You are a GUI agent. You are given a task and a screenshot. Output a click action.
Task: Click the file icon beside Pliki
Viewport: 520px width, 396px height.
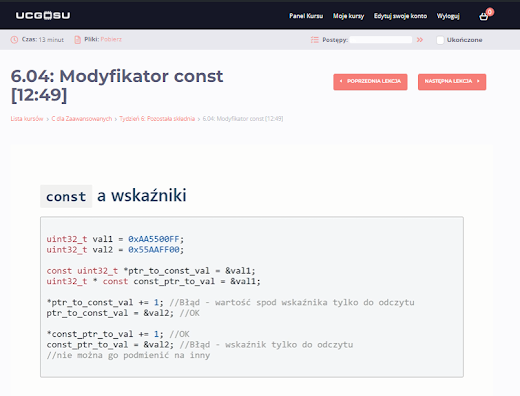77,40
